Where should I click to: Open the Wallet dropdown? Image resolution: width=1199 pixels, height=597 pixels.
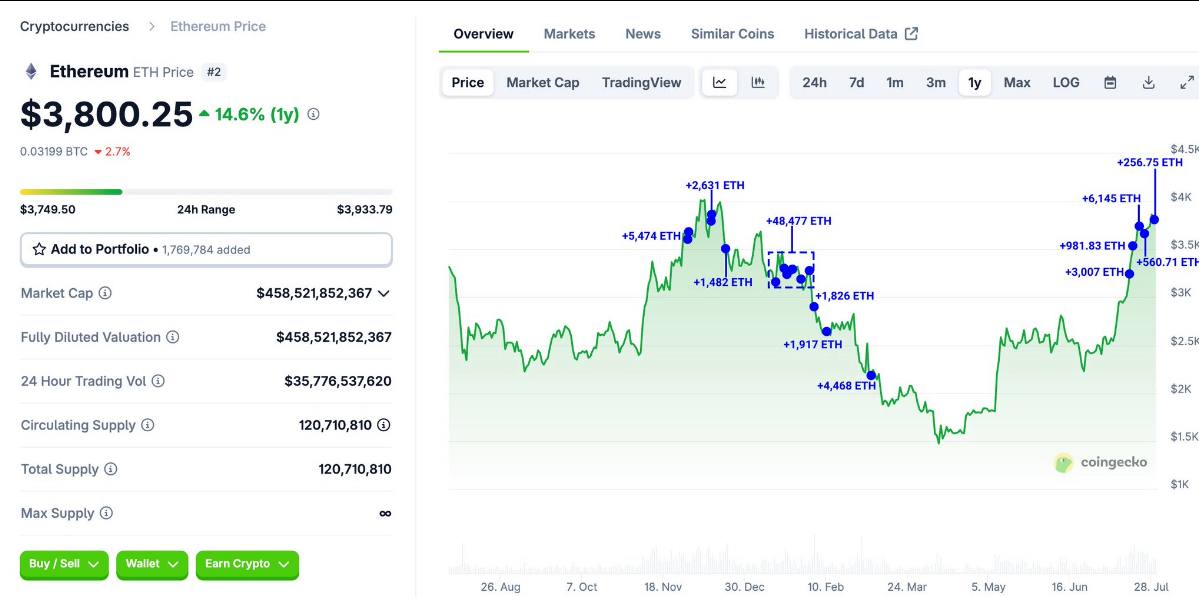point(152,564)
